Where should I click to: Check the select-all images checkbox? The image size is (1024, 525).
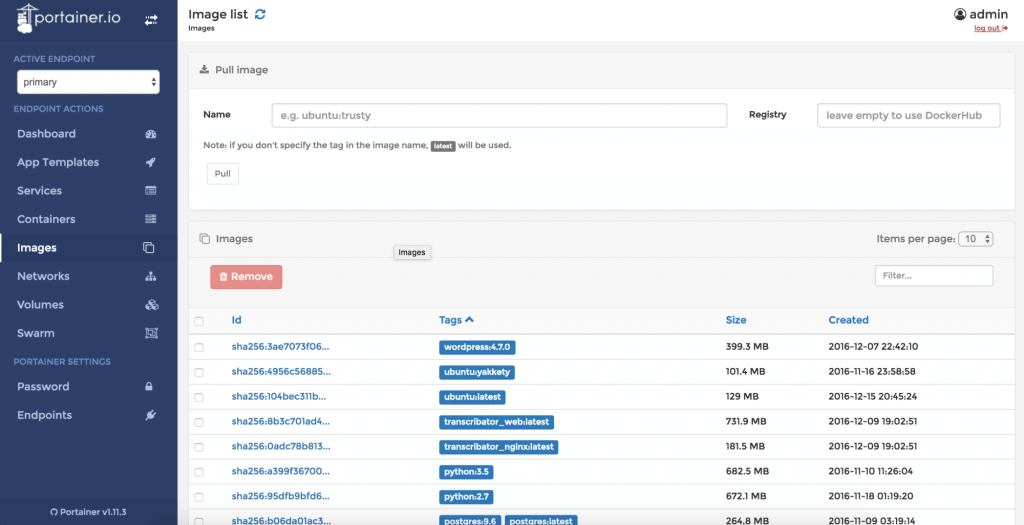(x=199, y=321)
